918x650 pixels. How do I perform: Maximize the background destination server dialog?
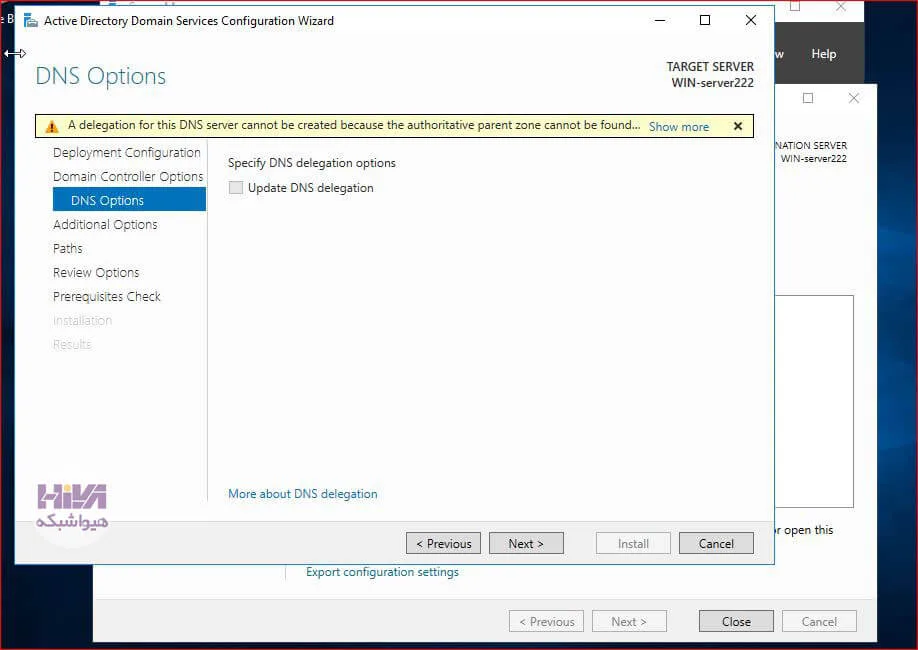click(x=808, y=98)
